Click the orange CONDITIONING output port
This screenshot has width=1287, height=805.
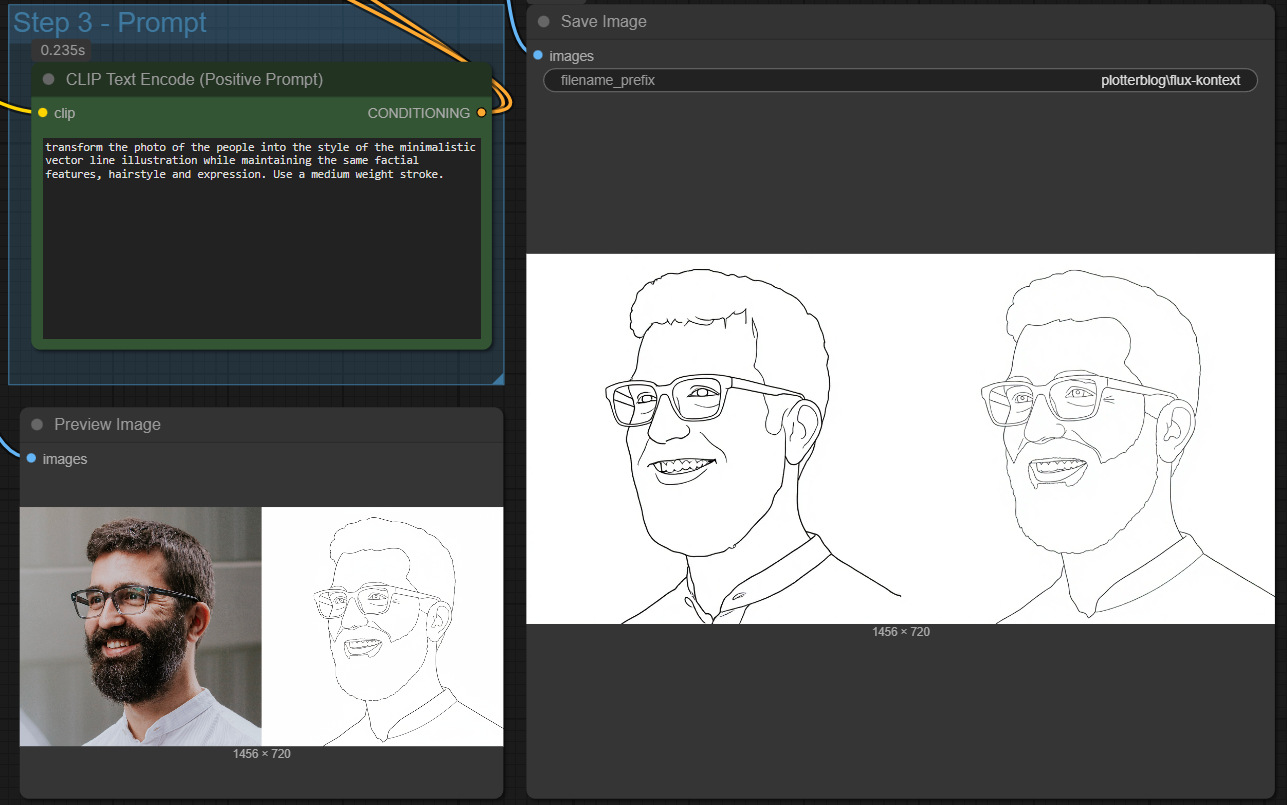pos(481,113)
